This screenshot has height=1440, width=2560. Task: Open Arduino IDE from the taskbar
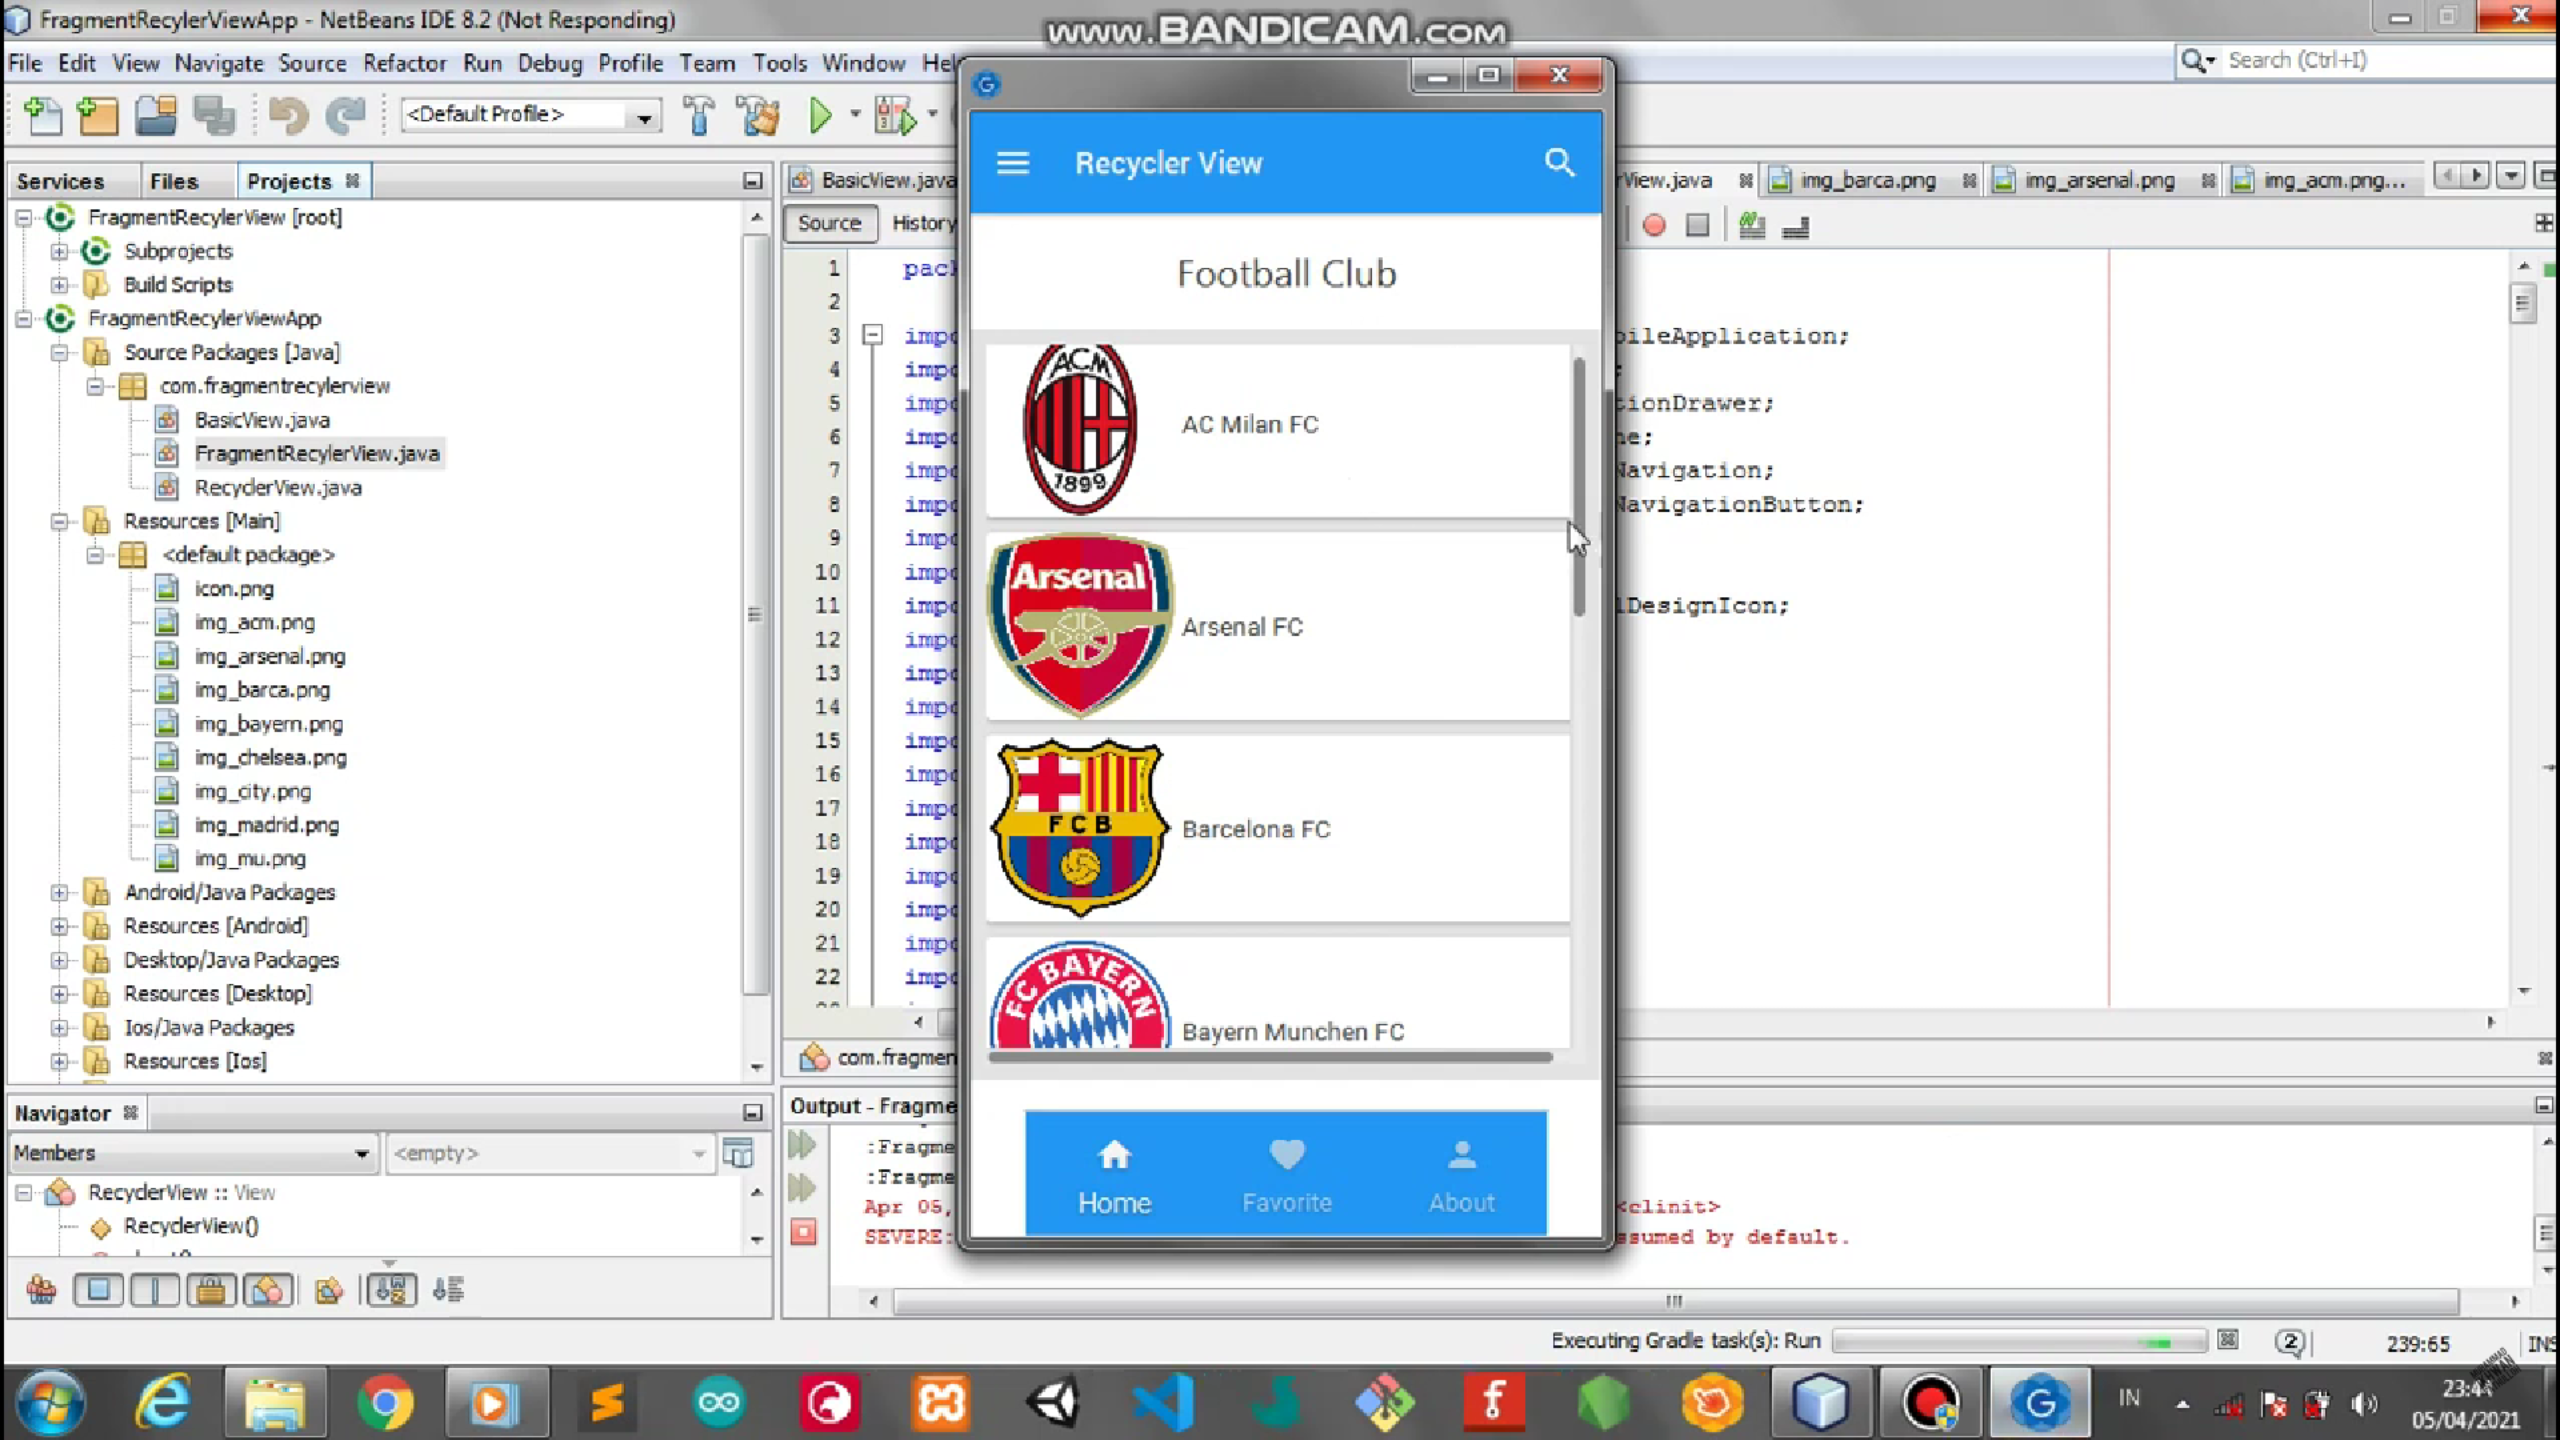(718, 1403)
